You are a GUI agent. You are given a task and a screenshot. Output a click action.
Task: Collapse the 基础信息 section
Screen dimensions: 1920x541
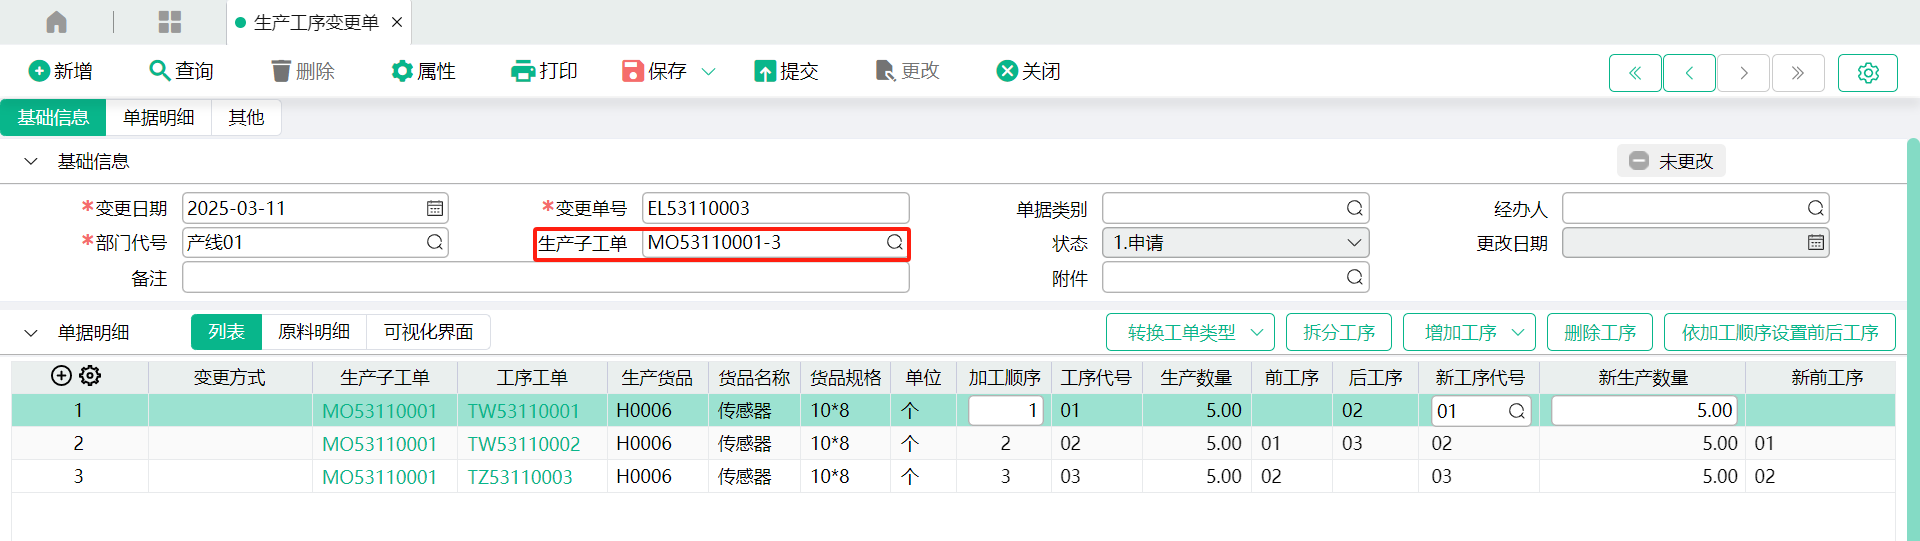[x=31, y=161]
